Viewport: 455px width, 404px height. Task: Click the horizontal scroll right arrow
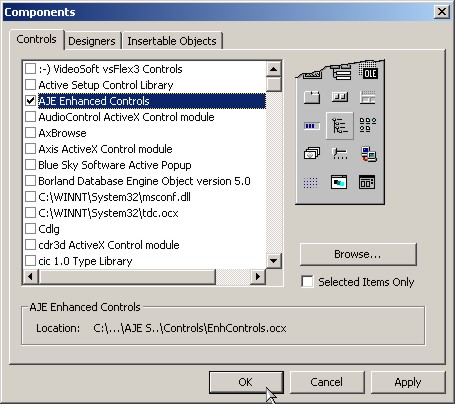click(x=258, y=276)
